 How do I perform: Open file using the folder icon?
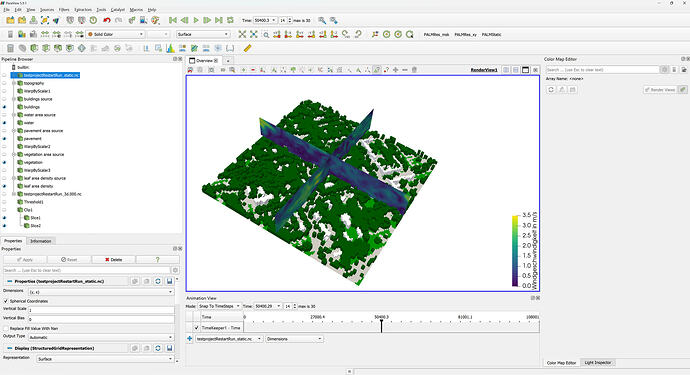tap(10, 20)
